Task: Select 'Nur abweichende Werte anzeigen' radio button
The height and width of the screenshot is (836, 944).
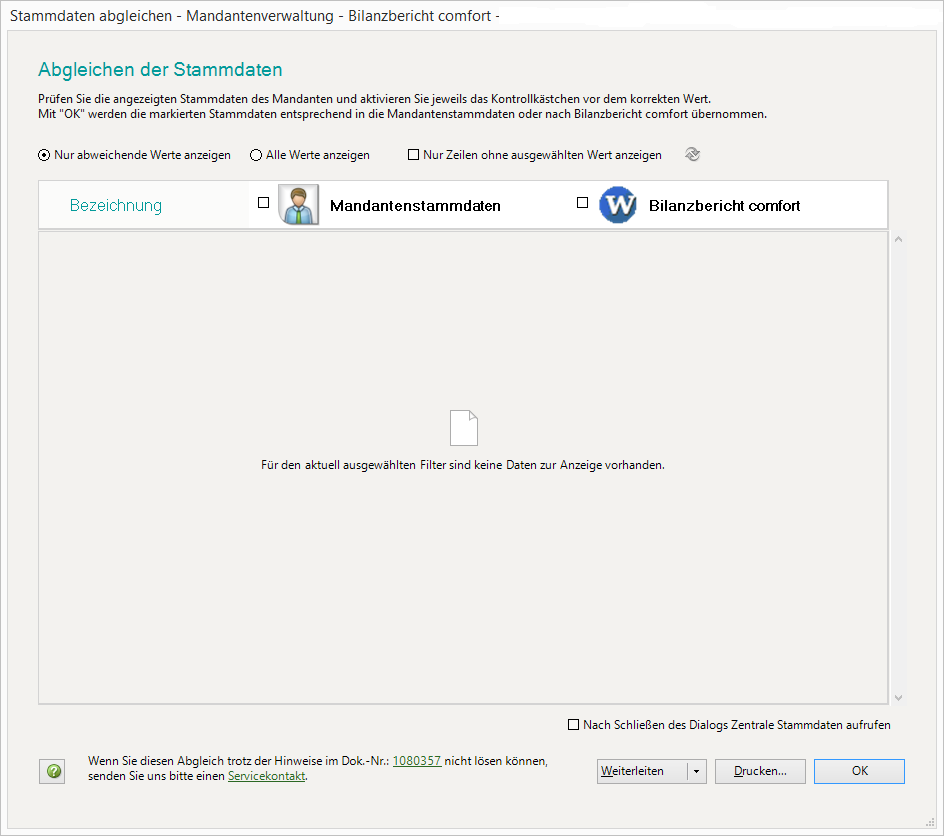Action: [44, 155]
